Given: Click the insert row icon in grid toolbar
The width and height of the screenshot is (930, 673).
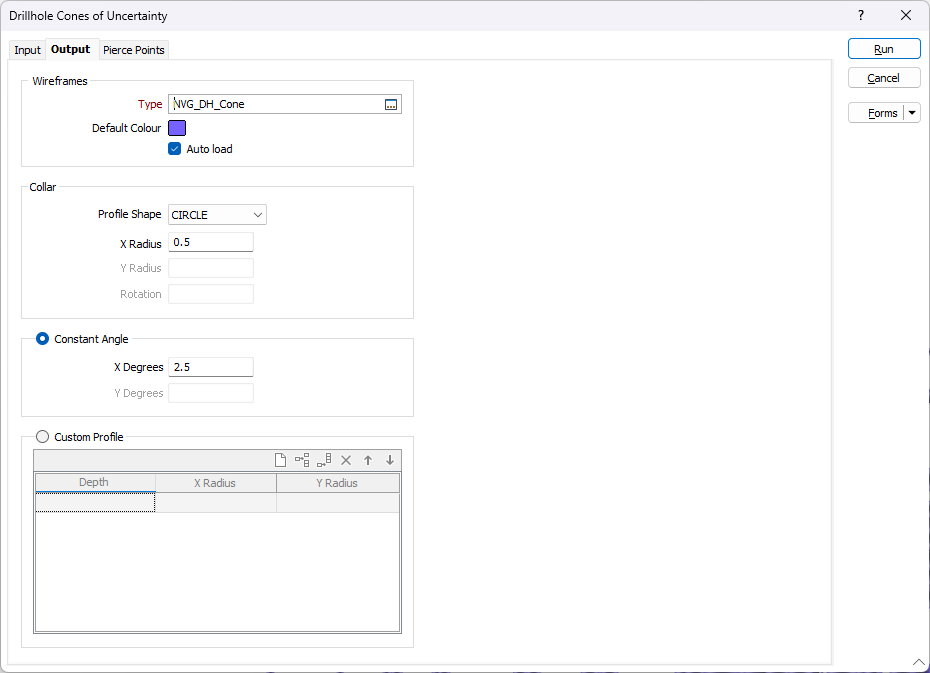Looking at the screenshot, I should click(x=302, y=460).
